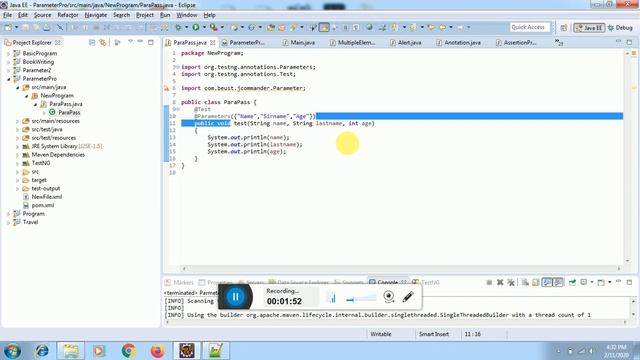Open Project Explorer view menu triangle
This screenshot has height=360, width=640.
(131, 42)
